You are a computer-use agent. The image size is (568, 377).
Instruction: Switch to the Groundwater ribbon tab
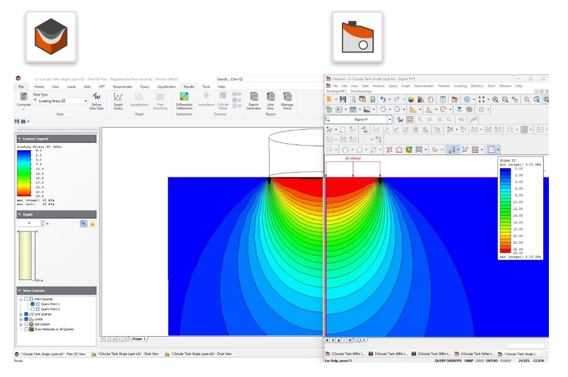pyautogui.click(x=122, y=87)
